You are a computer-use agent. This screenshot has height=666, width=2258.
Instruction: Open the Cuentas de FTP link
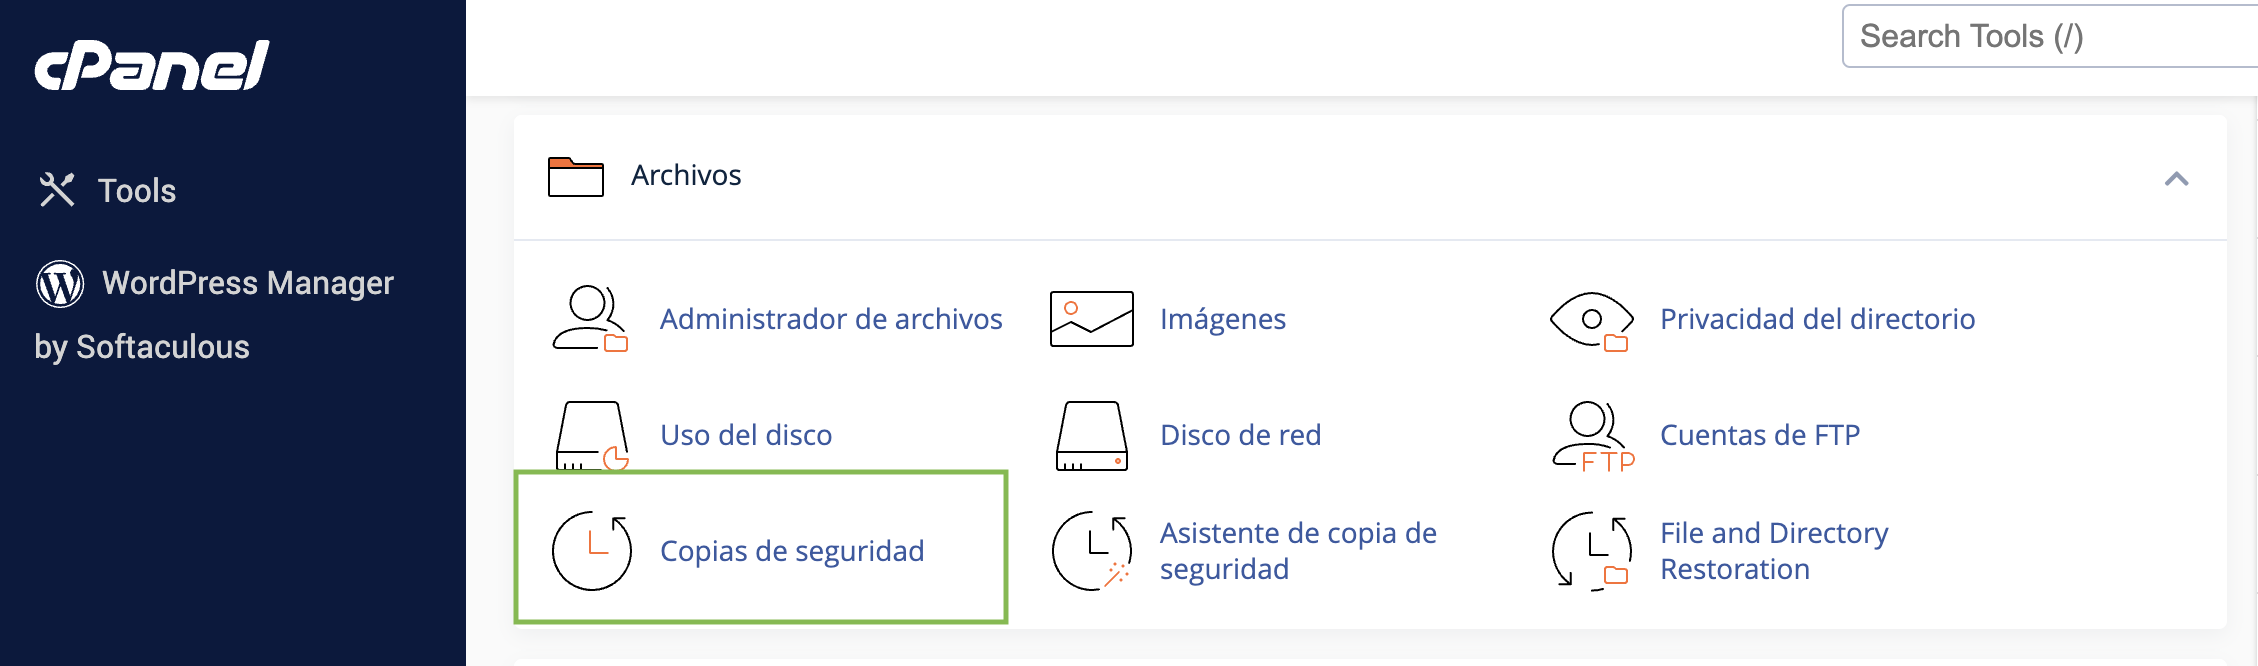(x=1760, y=435)
